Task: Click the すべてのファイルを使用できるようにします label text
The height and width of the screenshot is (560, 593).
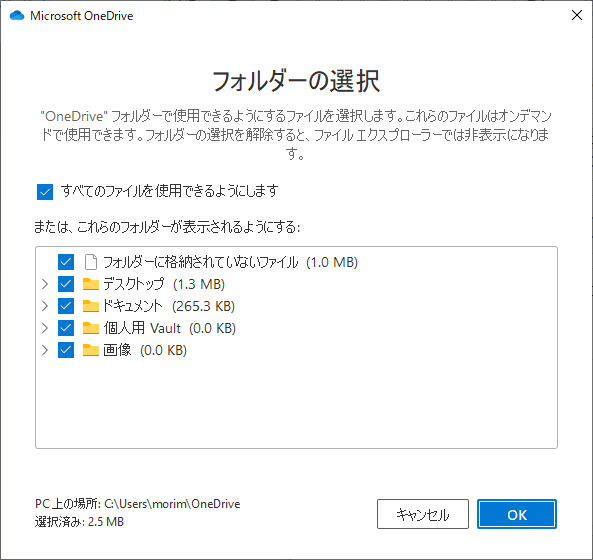Action: pyautogui.click(x=170, y=191)
